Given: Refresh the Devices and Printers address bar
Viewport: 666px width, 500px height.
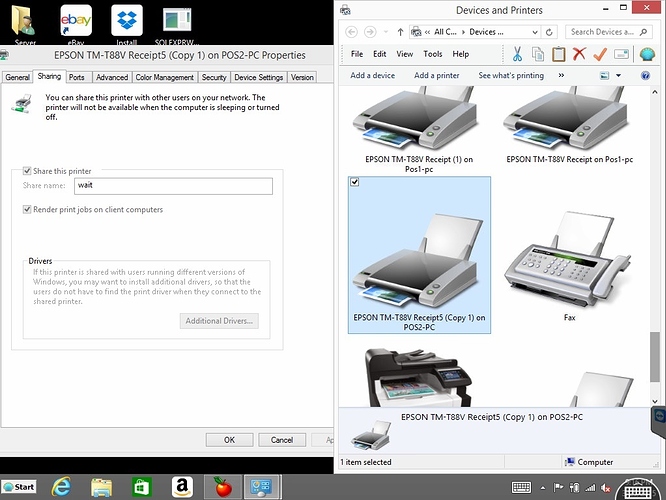Looking at the screenshot, I should coord(549,32).
